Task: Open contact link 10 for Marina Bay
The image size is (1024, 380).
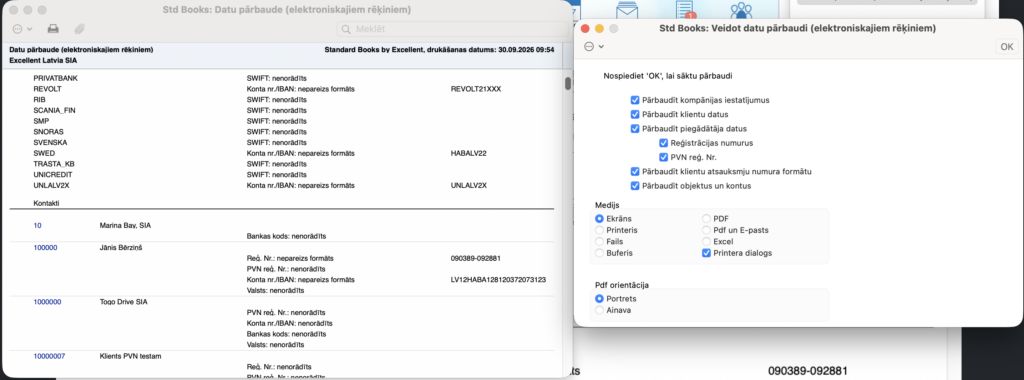Action: click(37, 225)
